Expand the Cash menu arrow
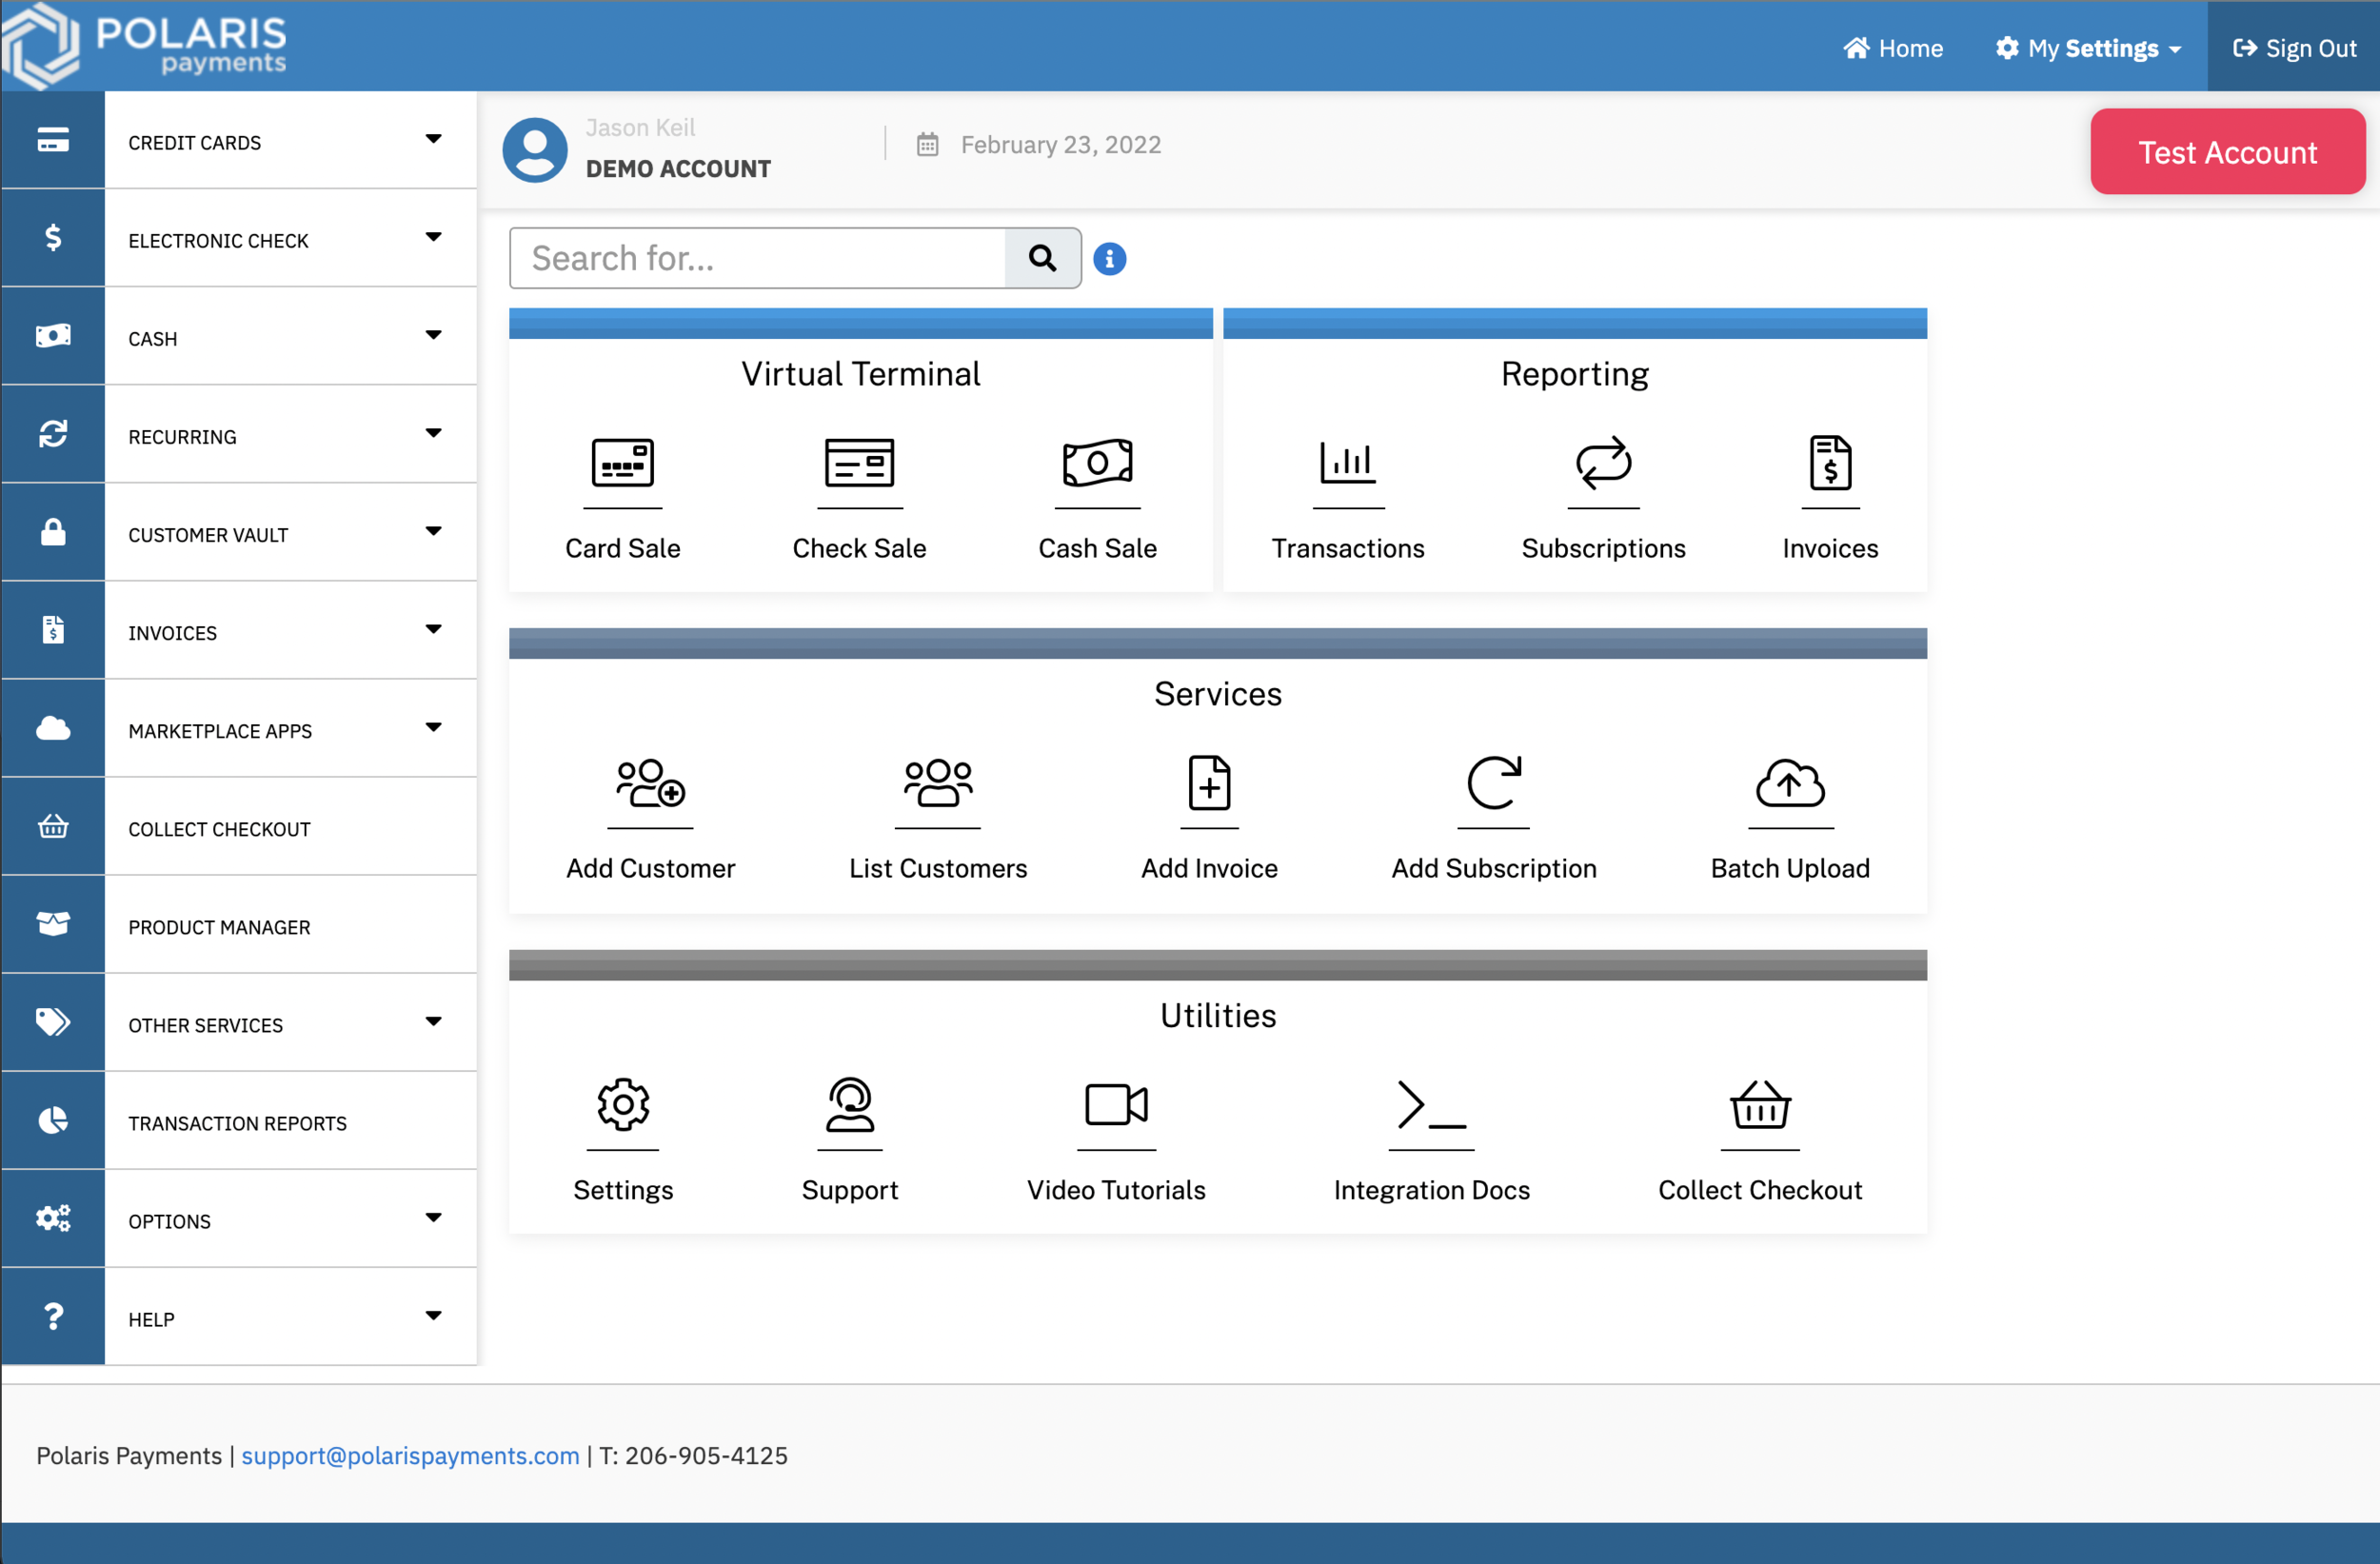 [433, 335]
